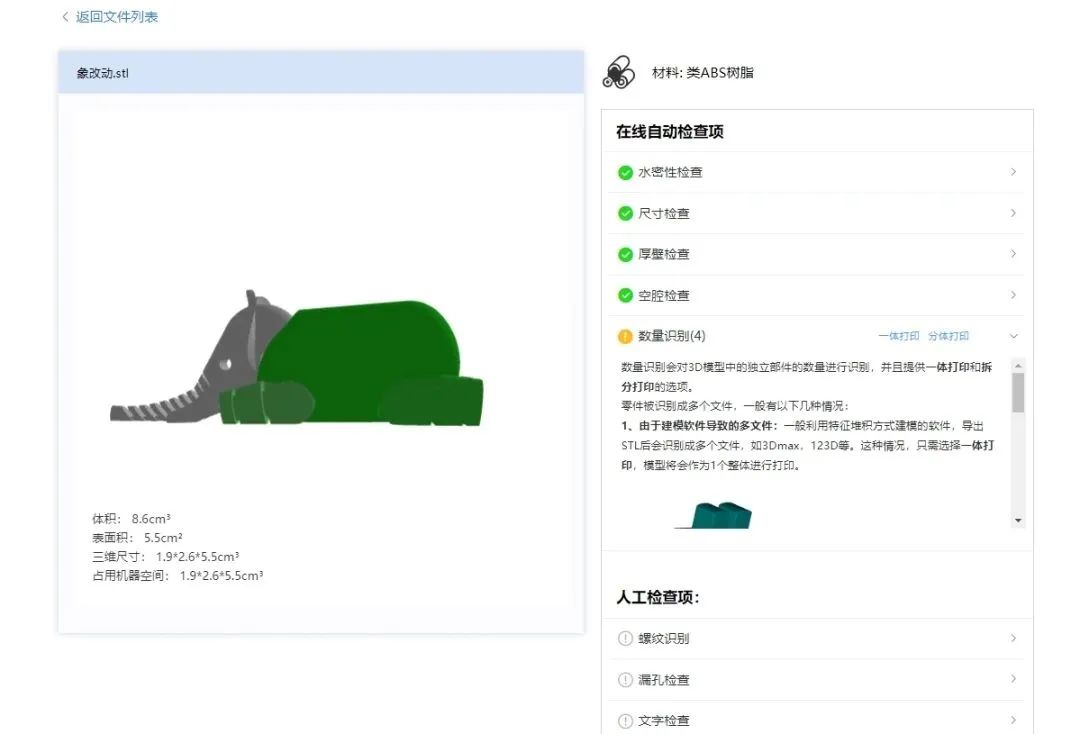Click orange warning icon beside 数量识别

[625, 336]
